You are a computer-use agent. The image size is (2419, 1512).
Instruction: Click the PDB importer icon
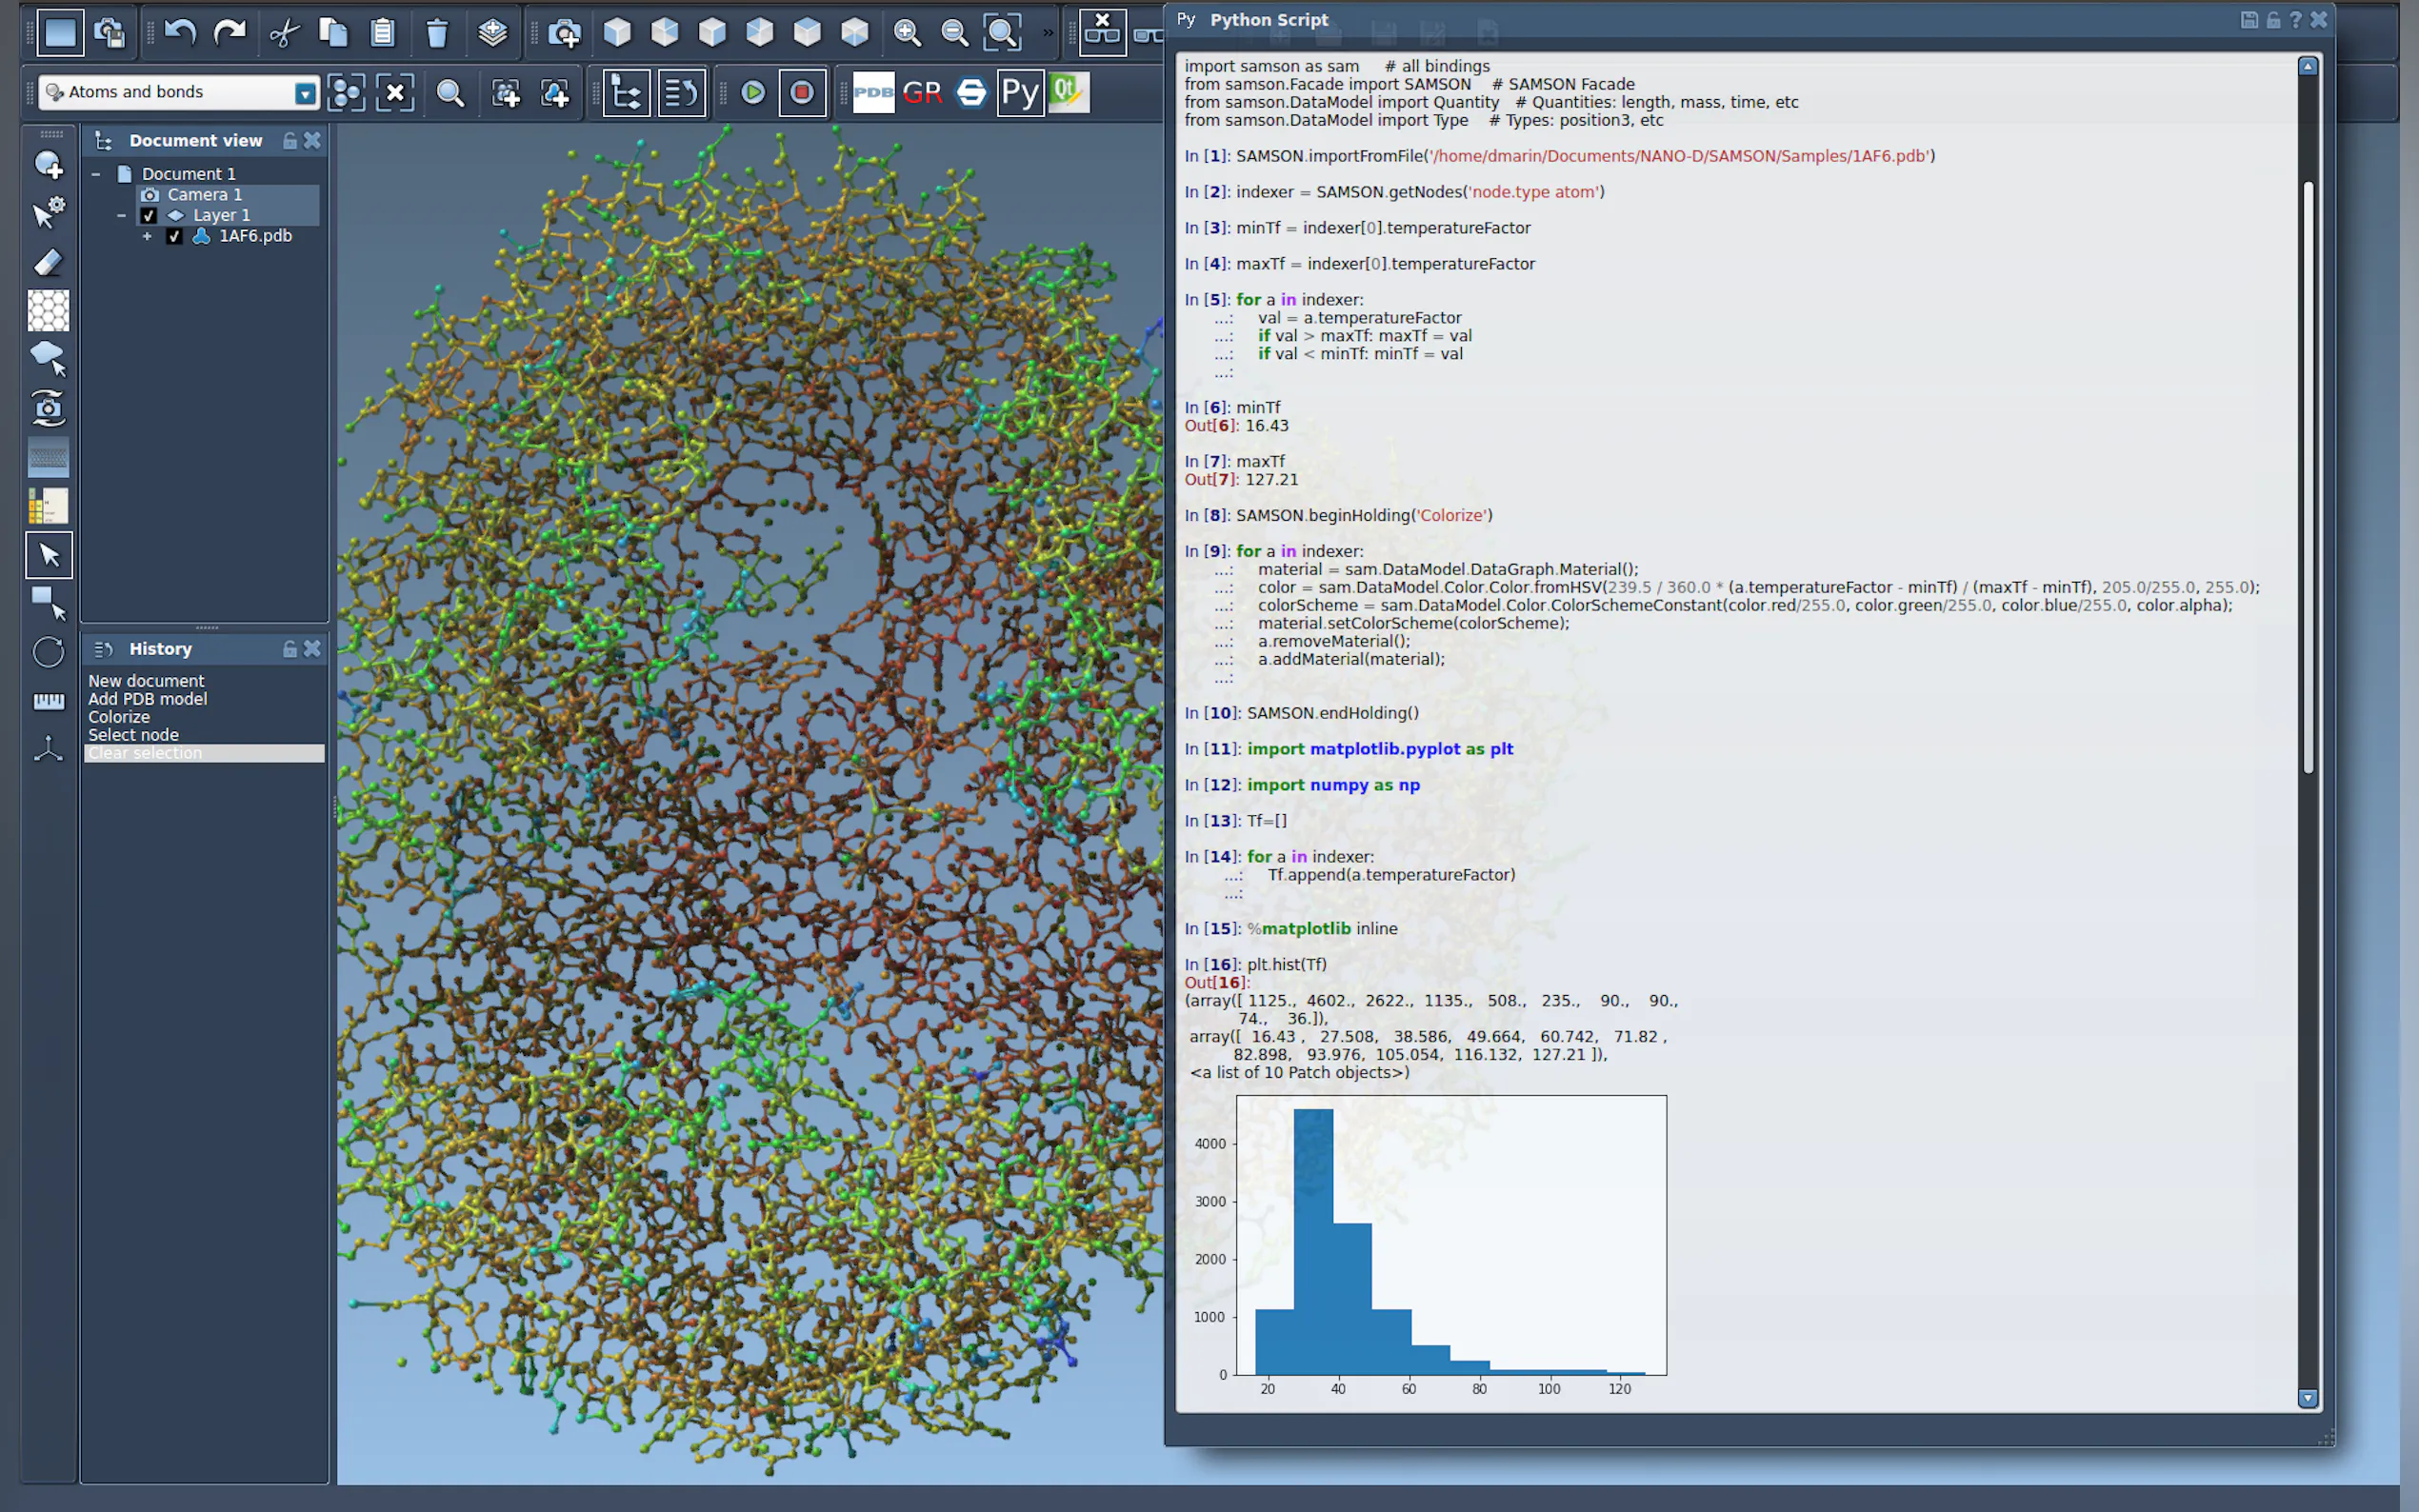point(873,92)
